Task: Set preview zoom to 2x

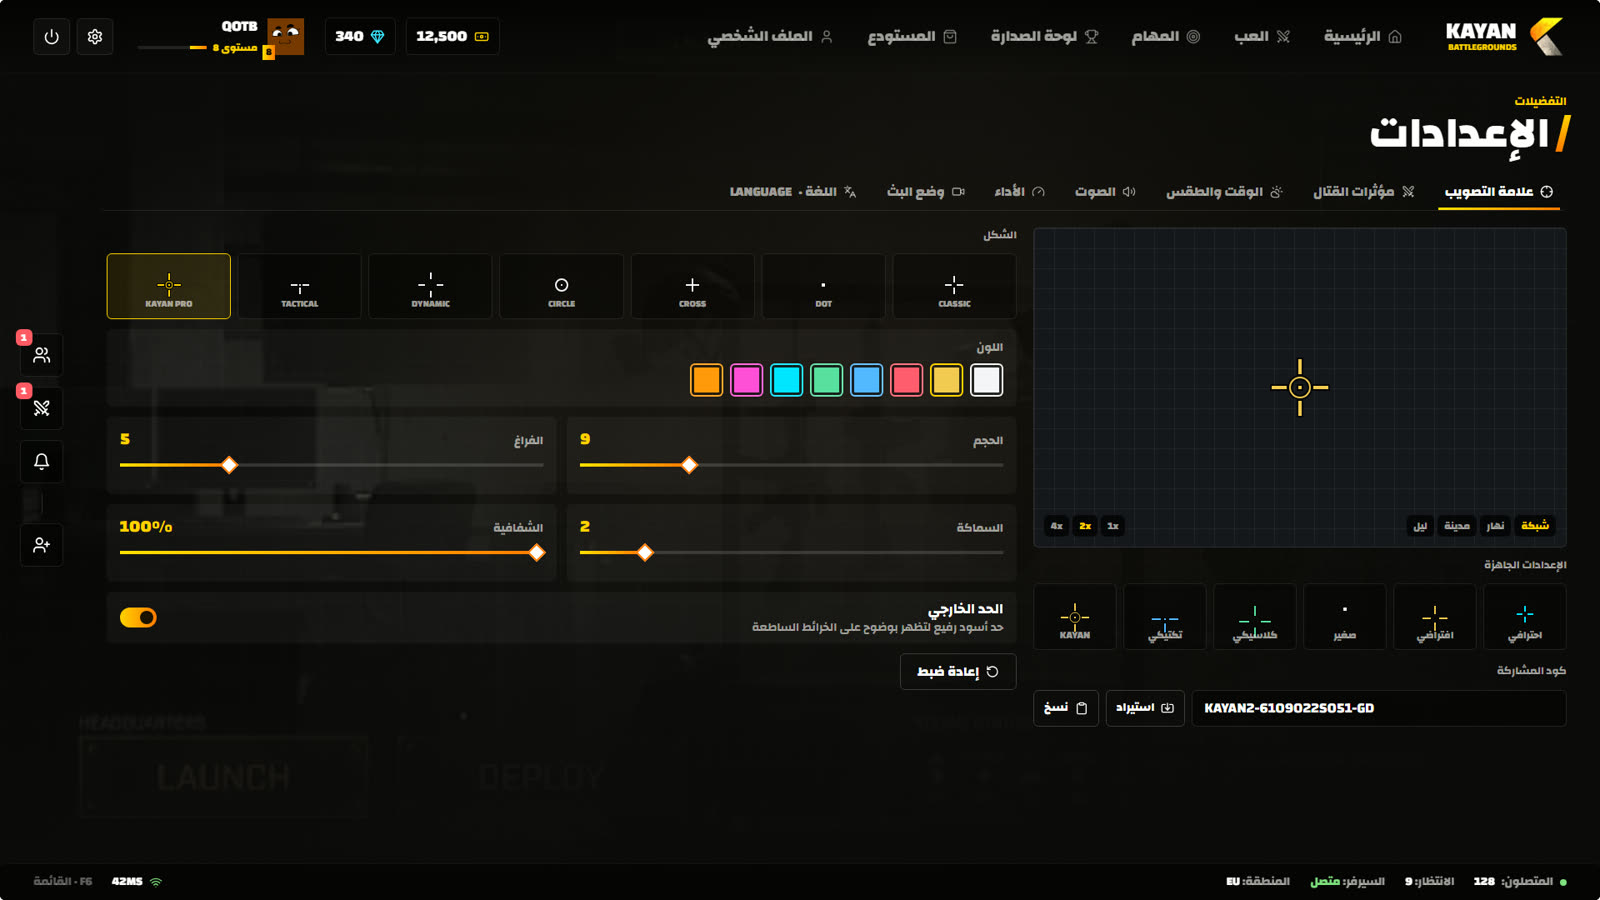Action: tap(1085, 526)
